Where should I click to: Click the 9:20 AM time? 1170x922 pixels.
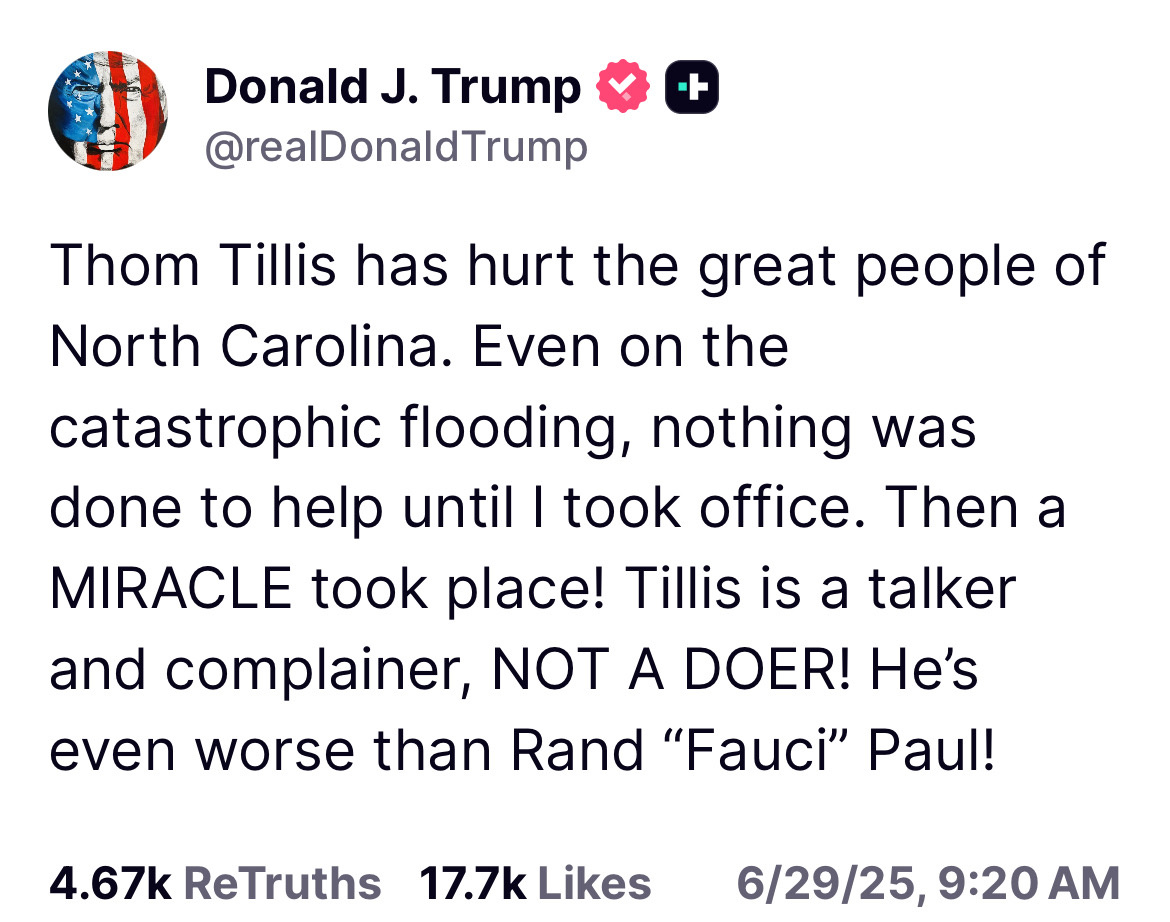pyautogui.click(x=1029, y=884)
